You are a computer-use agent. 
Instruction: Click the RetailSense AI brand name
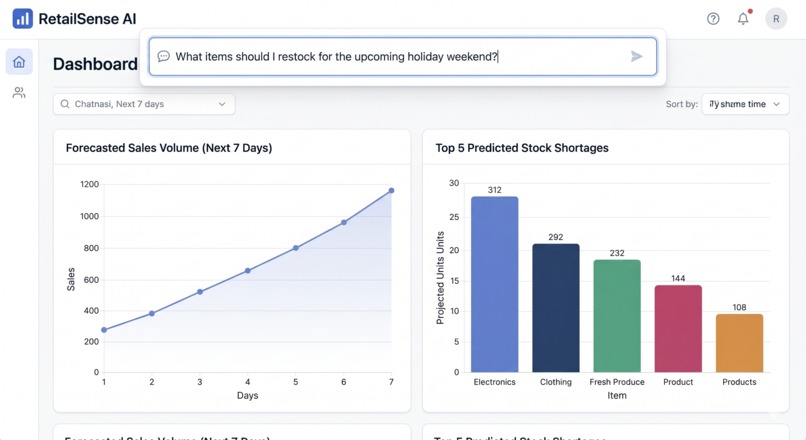point(87,19)
